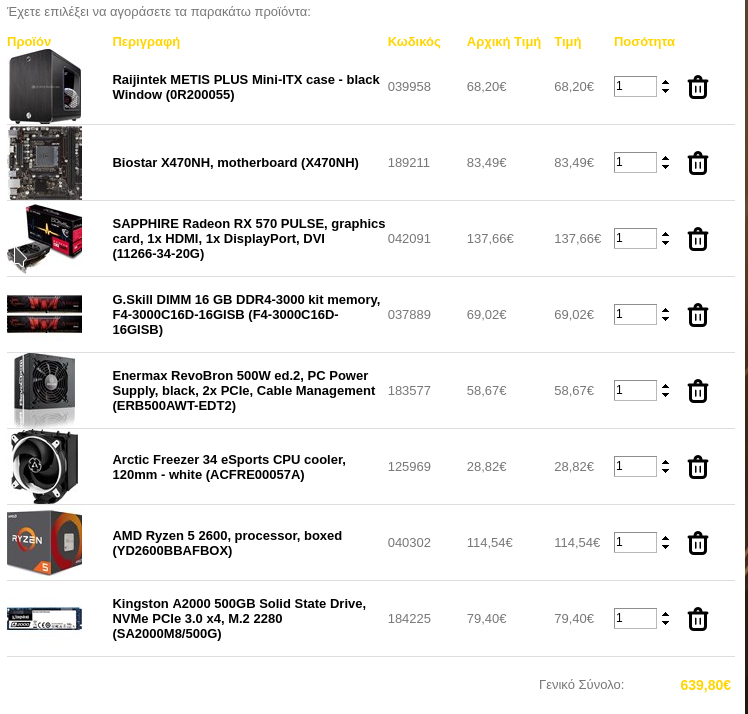Decrease quantity of Kingston A2000 SSD

pyautogui.click(x=665, y=622)
